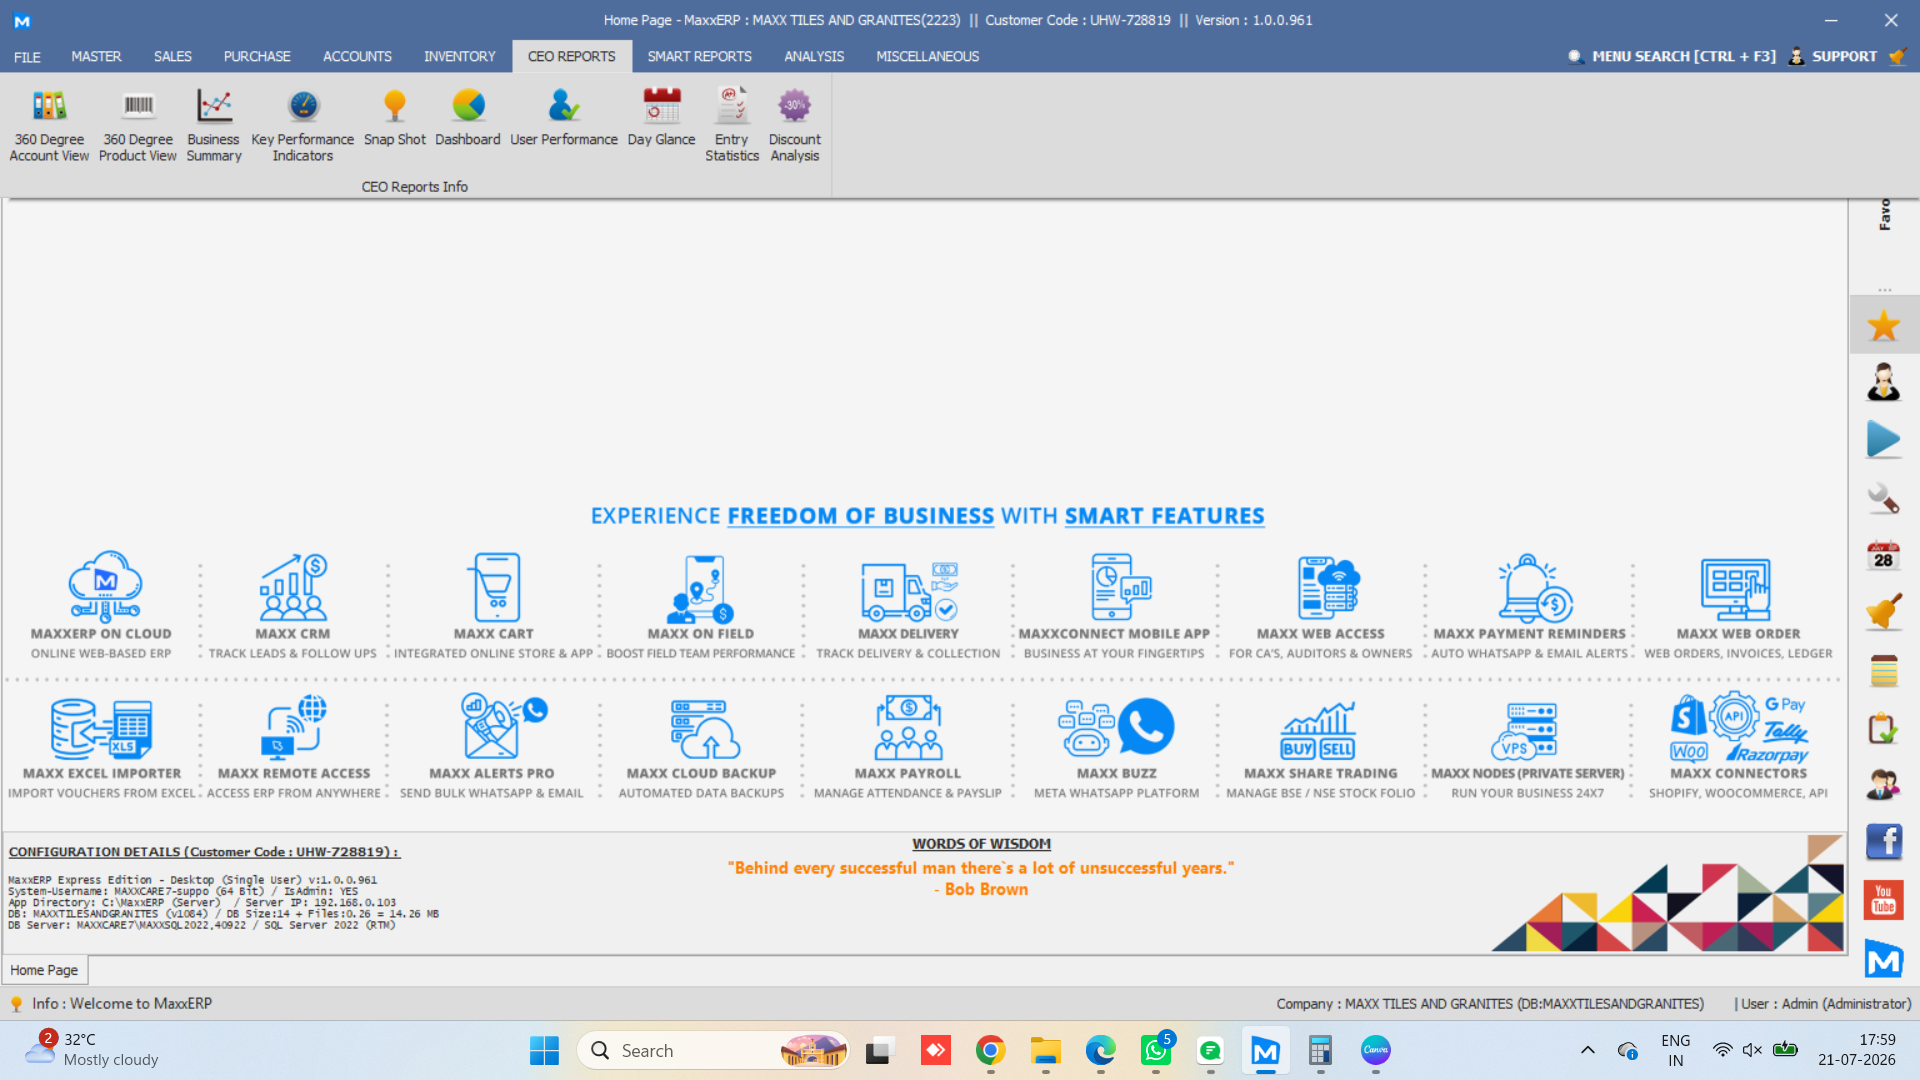Open 360 Degree Product View report
This screenshot has height=1080, width=1920.
click(x=138, y=125)
